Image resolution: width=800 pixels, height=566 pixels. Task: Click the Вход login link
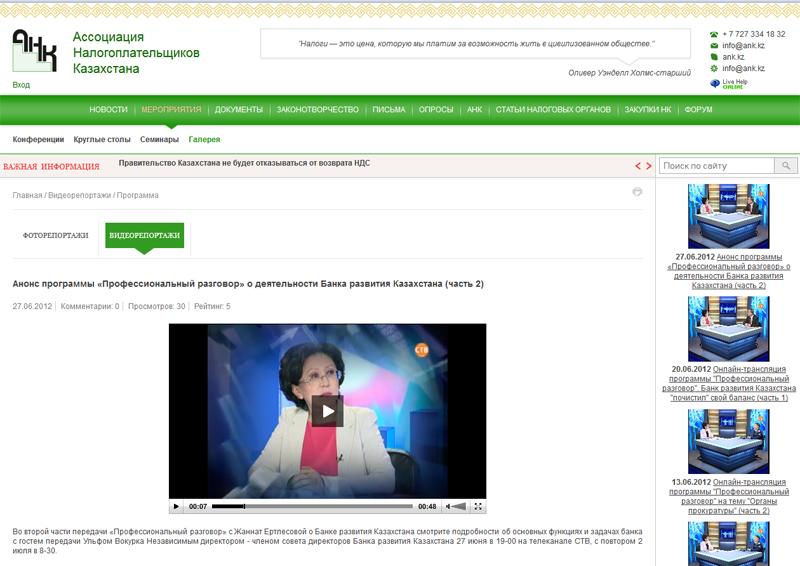click(x=21, y=86)
